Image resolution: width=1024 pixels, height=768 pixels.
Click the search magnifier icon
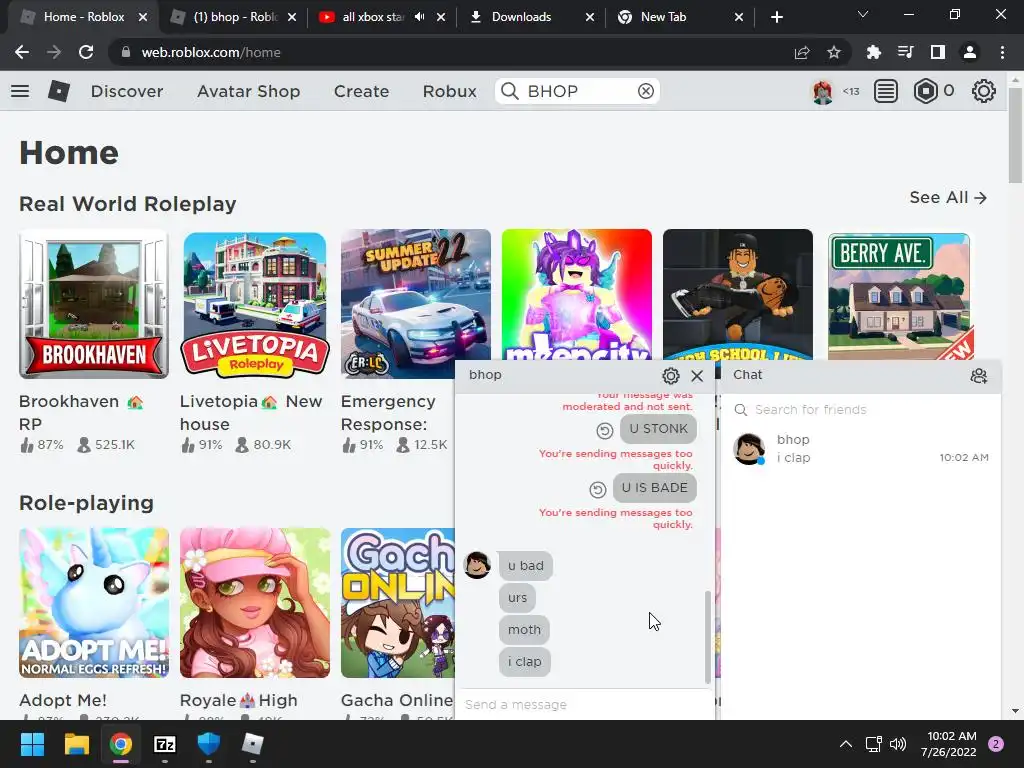[510, 91]
